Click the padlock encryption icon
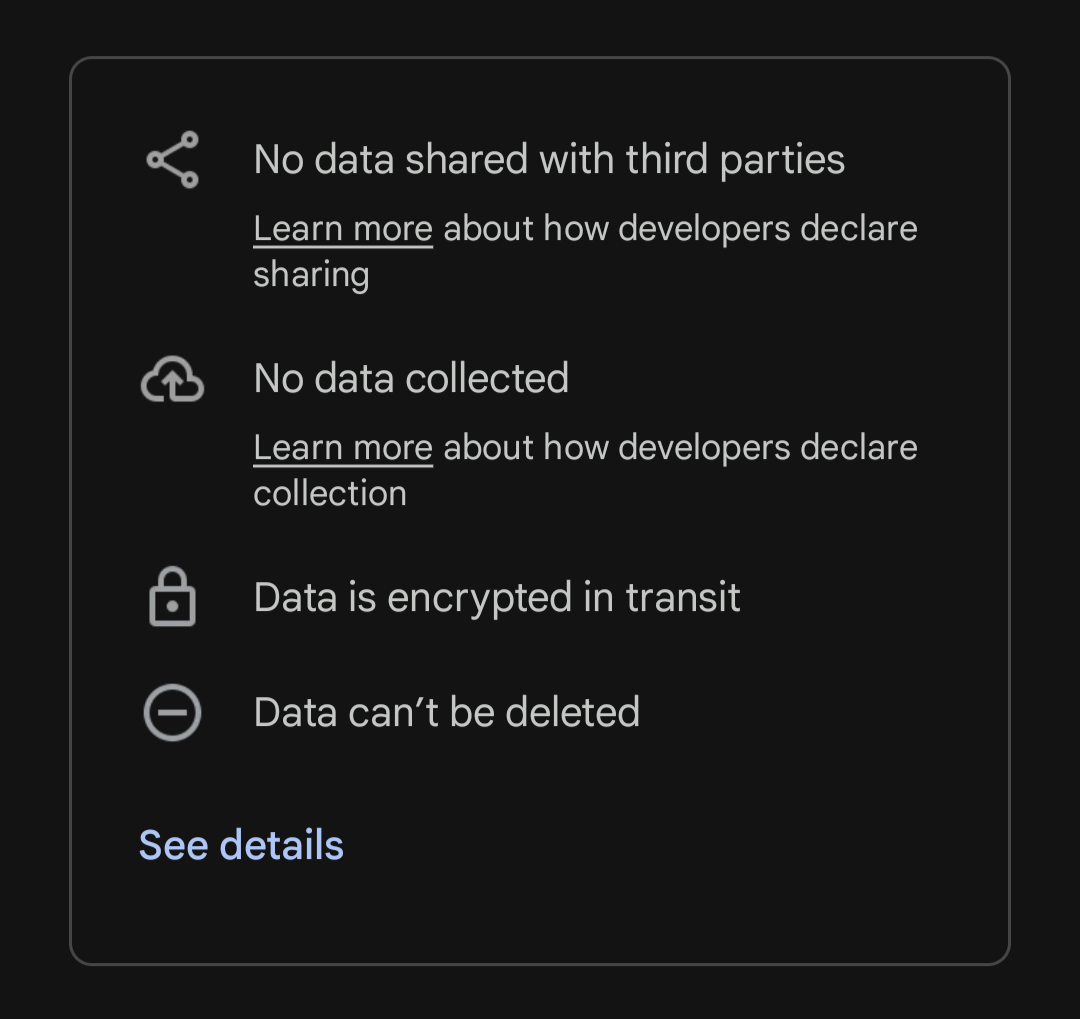1080x1019 pixels. pos(172,597)
